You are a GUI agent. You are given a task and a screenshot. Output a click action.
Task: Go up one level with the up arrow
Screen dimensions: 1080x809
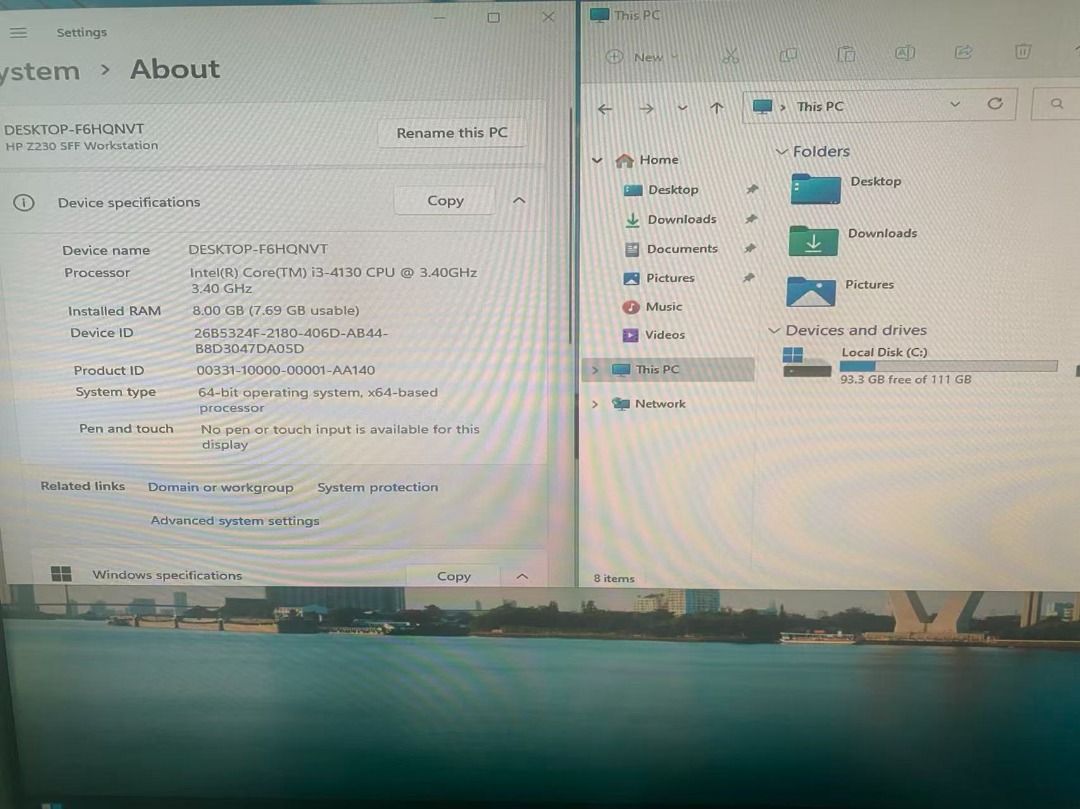(716, 107)
